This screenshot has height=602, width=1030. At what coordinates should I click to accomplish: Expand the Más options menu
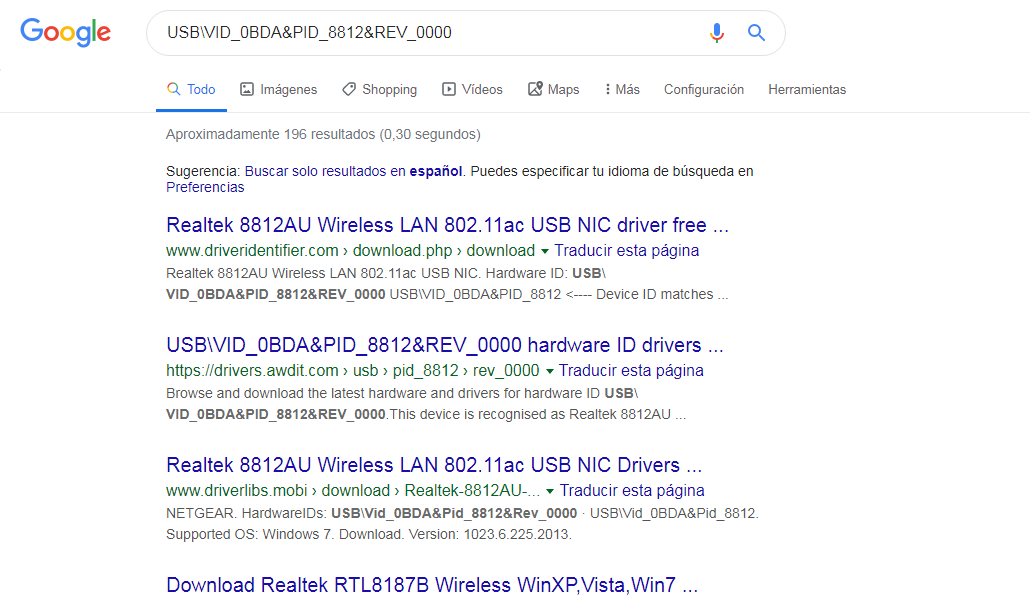622,89
